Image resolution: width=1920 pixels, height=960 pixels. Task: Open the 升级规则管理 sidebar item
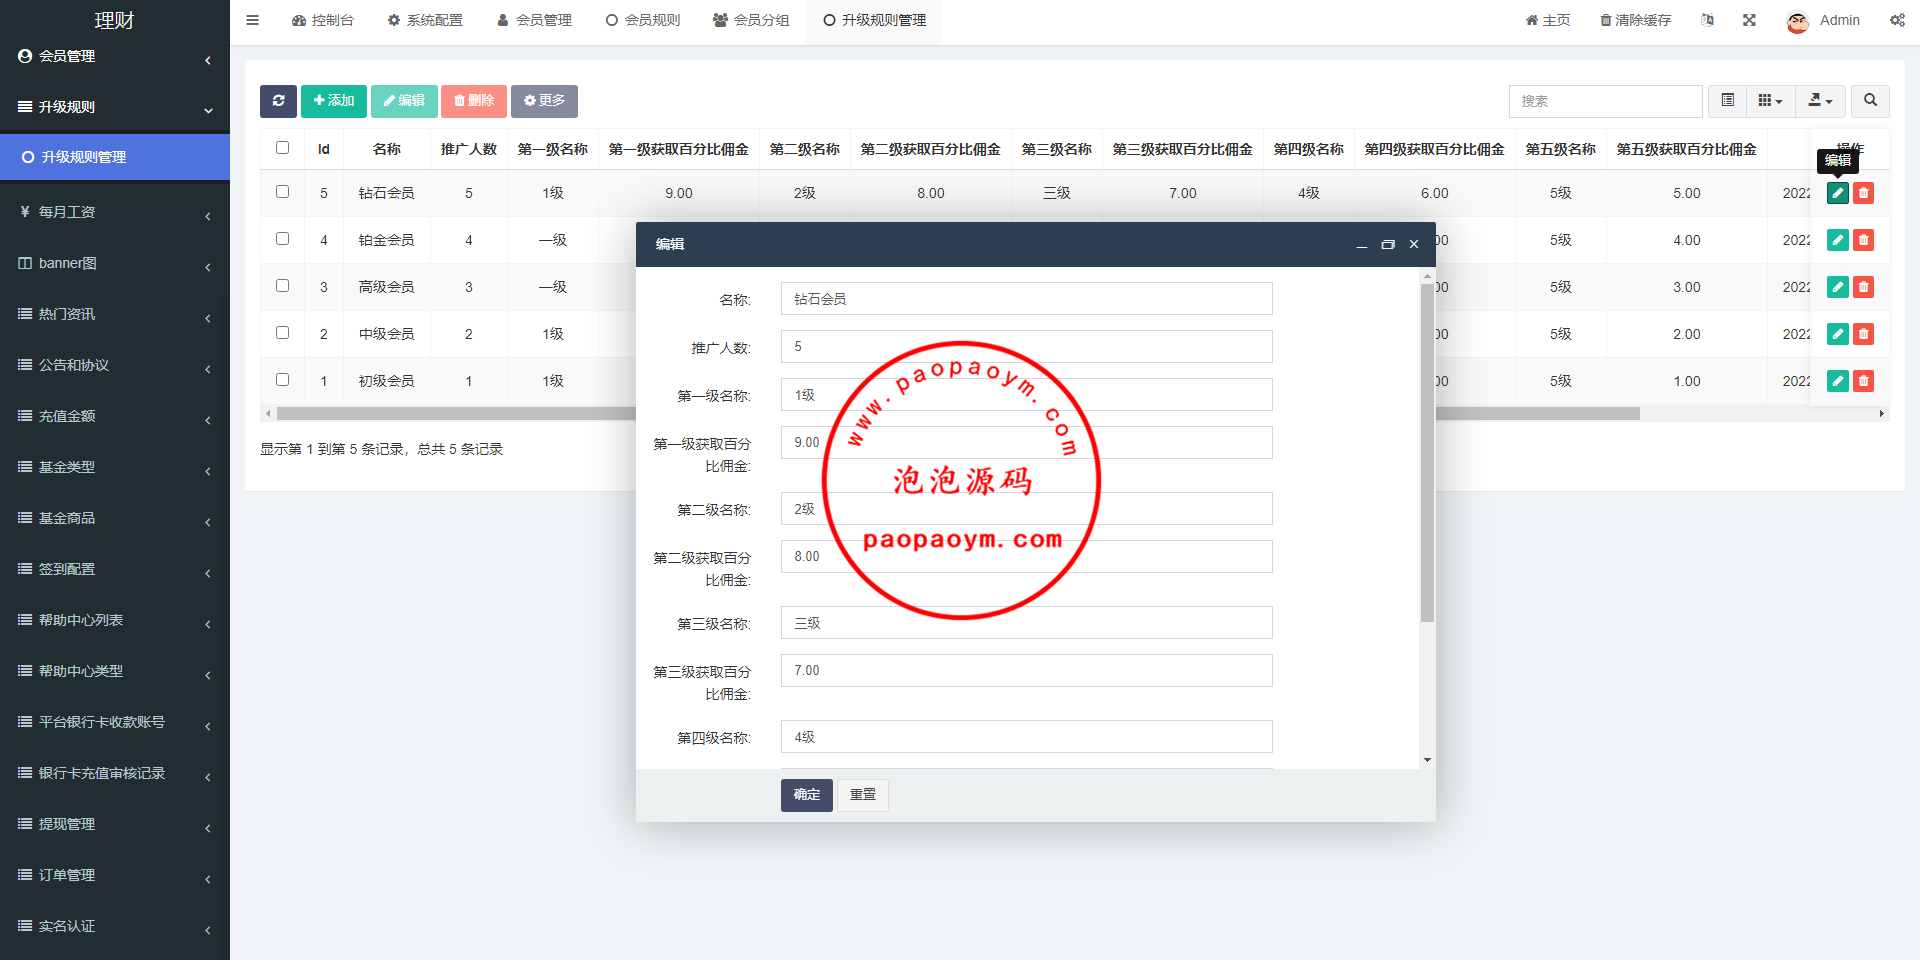click(114, 157)
